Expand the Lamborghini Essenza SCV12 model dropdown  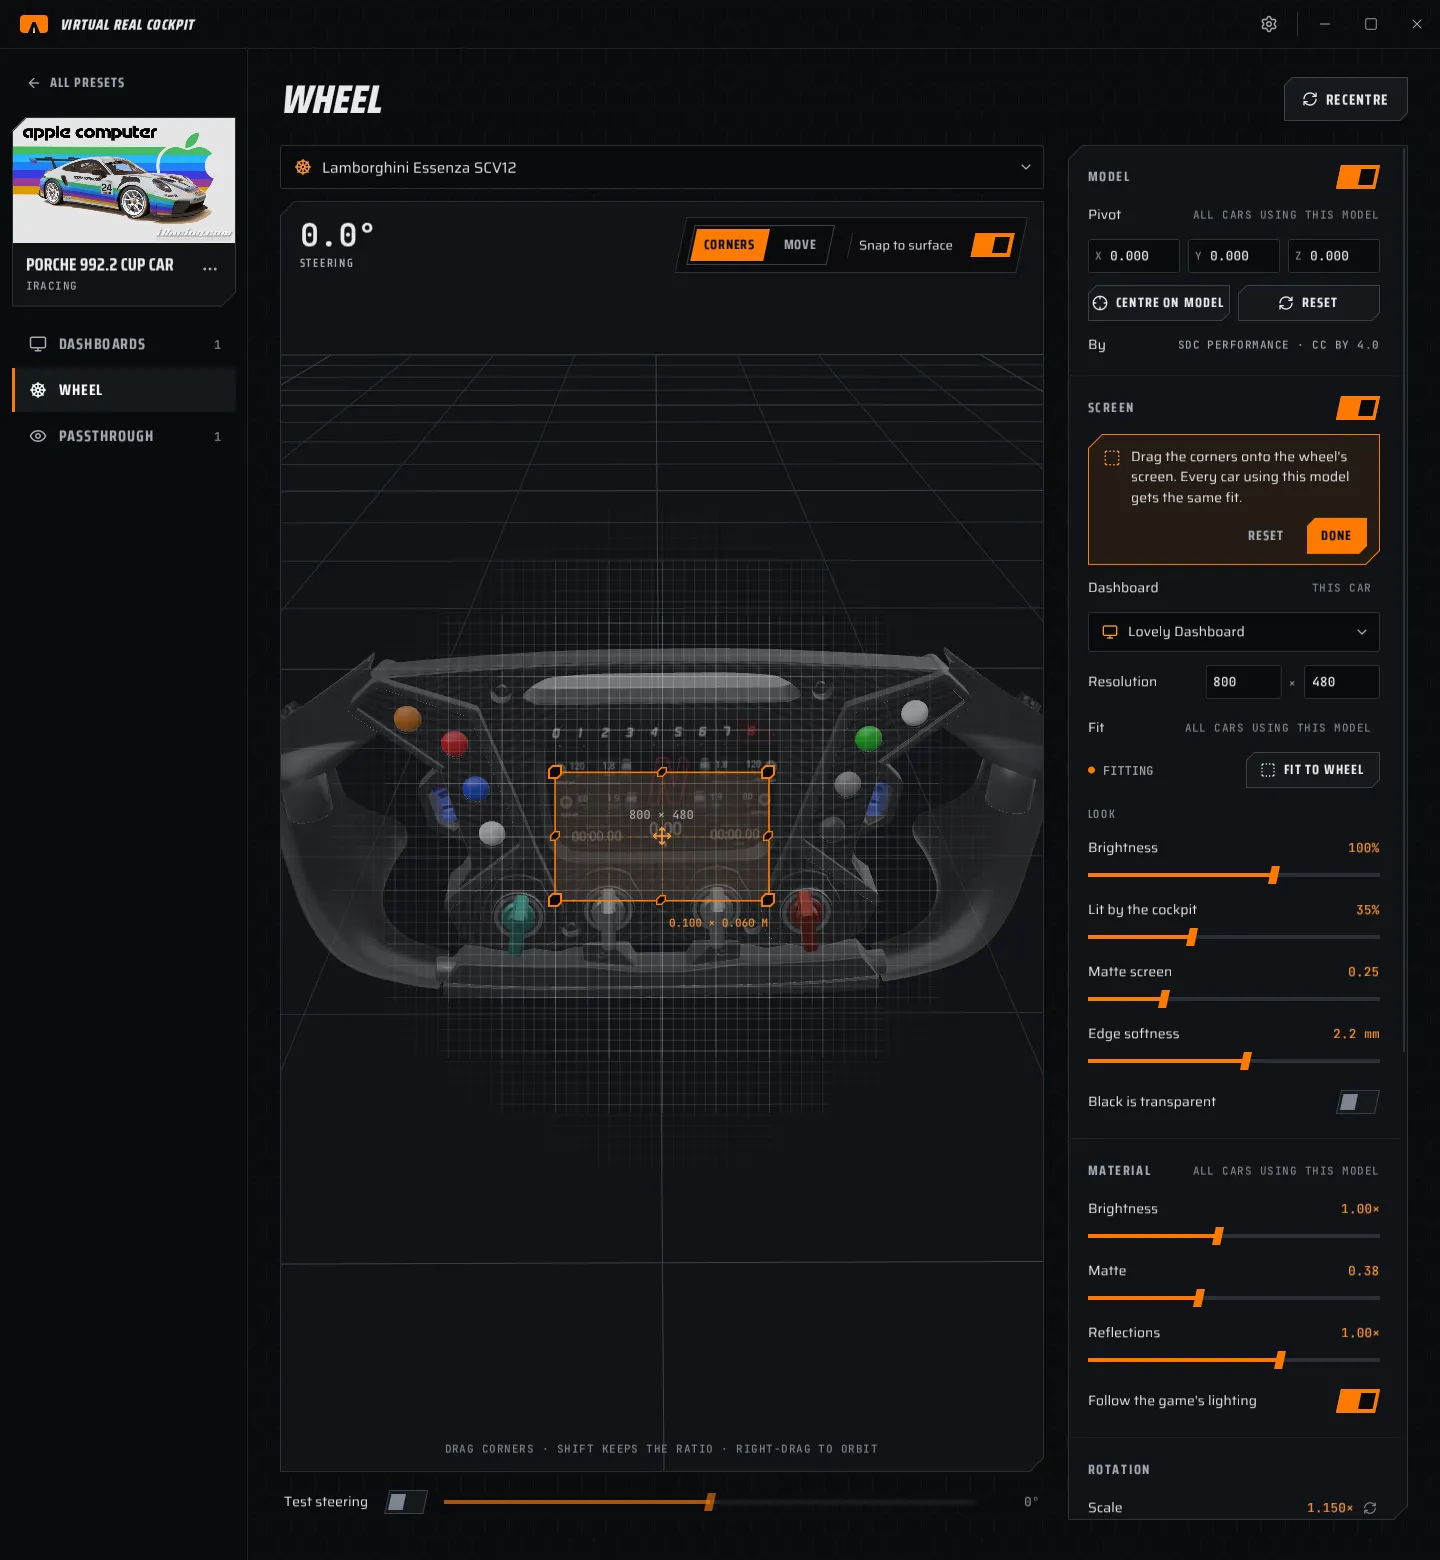(x=662, y=167)
